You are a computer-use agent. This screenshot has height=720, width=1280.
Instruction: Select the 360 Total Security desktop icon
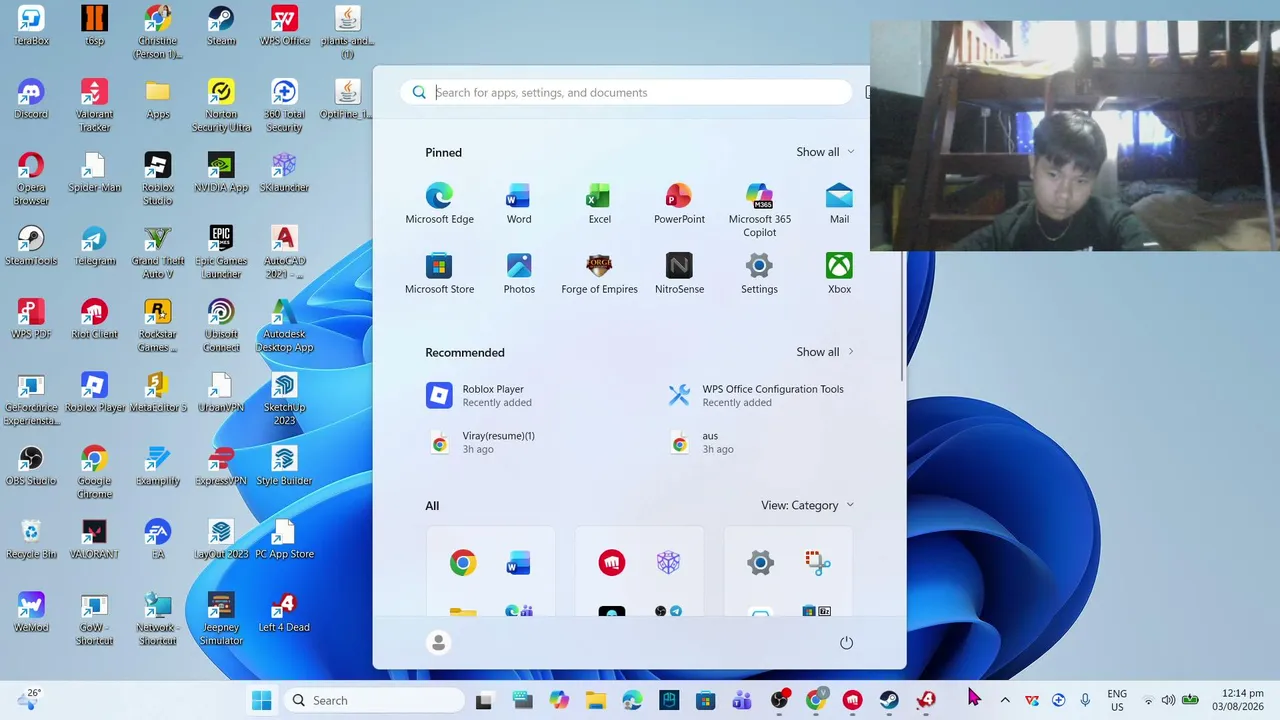pos(285,105)
